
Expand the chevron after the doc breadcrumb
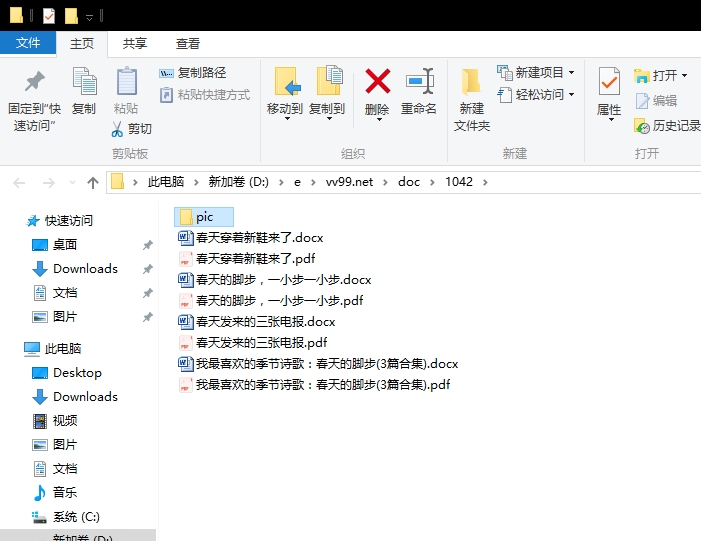tap(432, 182)
